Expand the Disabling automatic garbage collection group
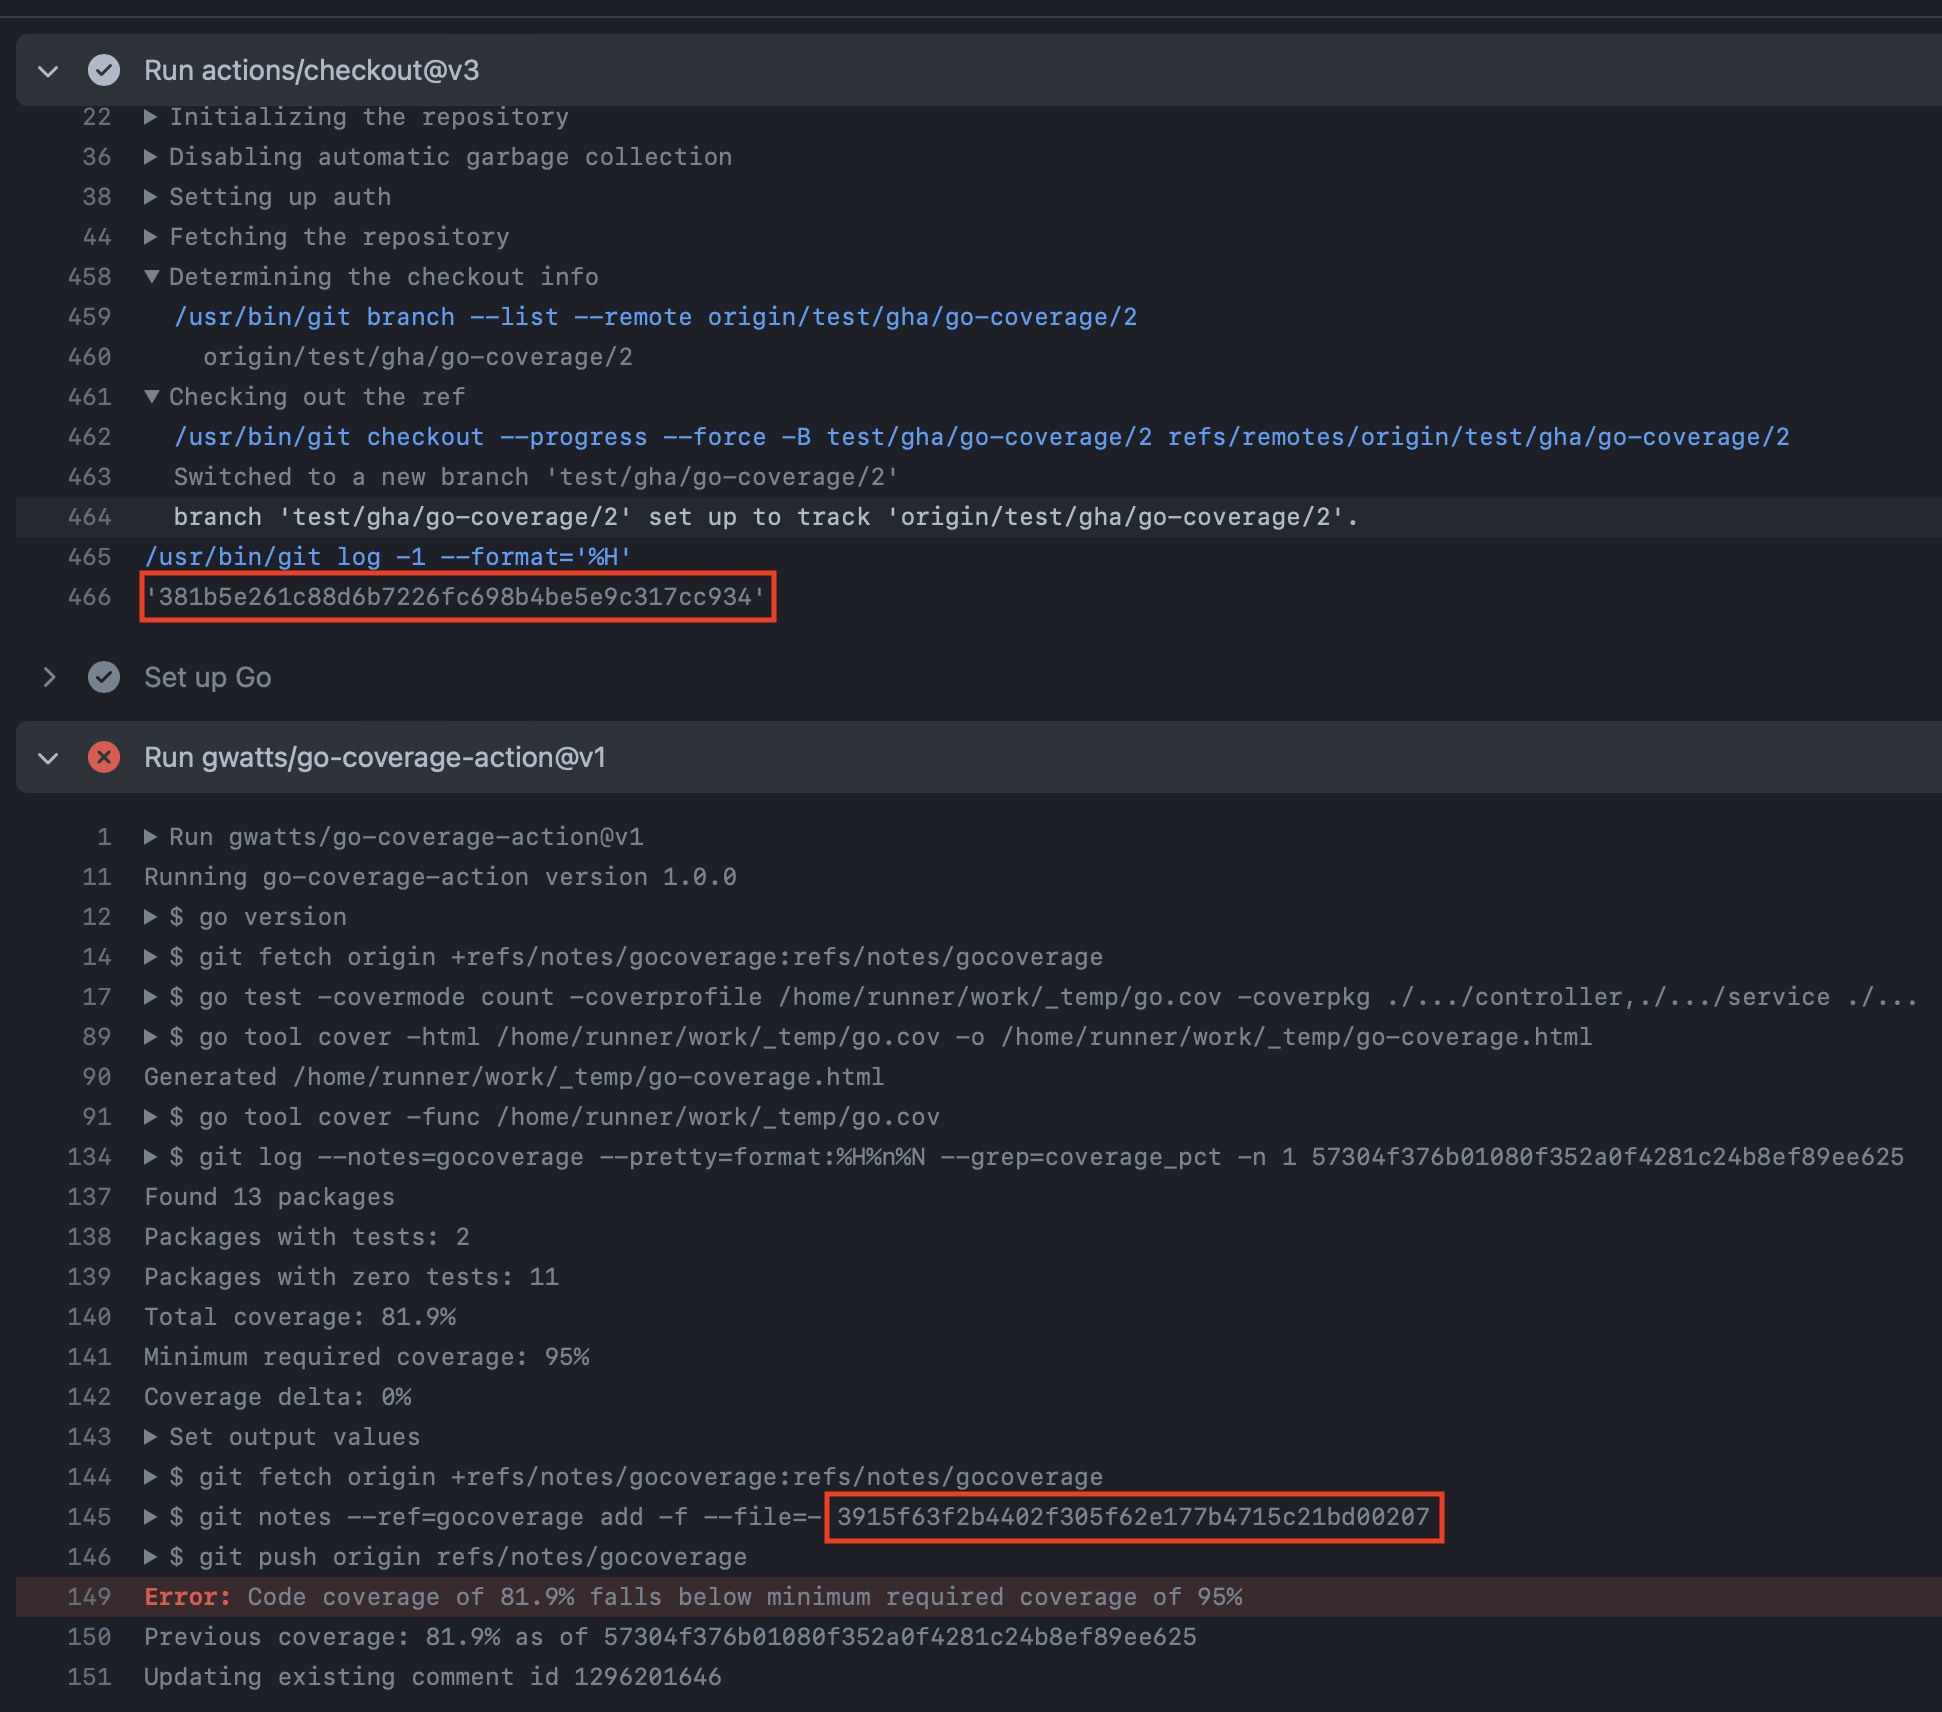1942x1712 pixels. (x=152, y=157)
